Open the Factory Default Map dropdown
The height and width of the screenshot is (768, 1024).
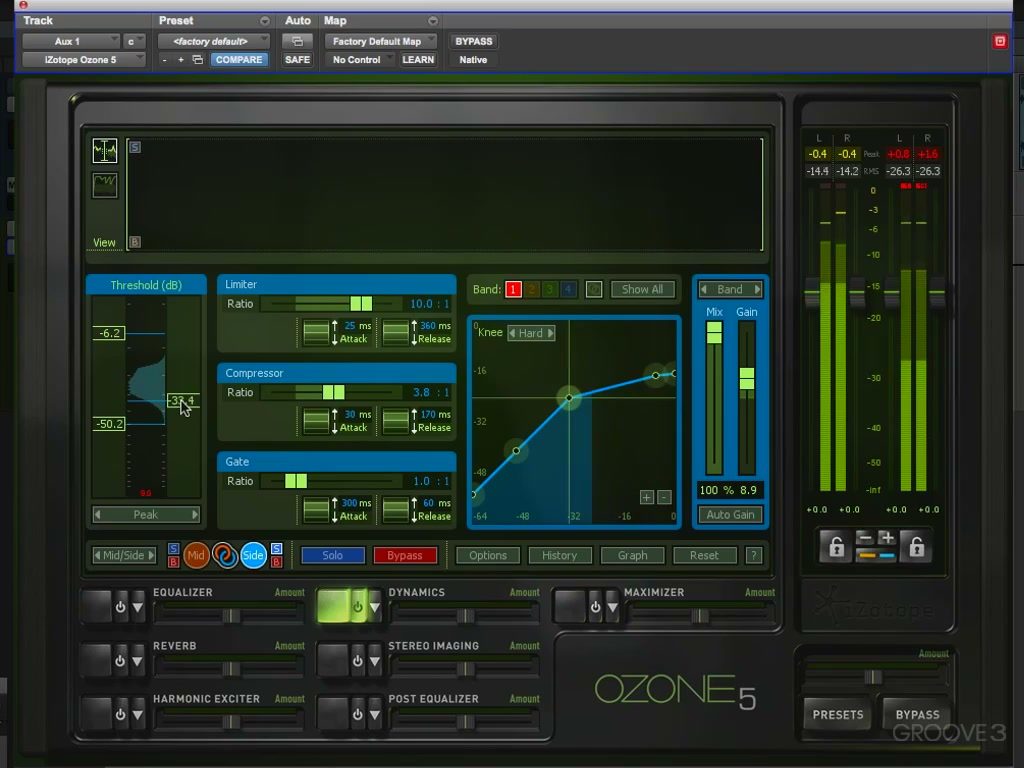click(x=381, y=41)
